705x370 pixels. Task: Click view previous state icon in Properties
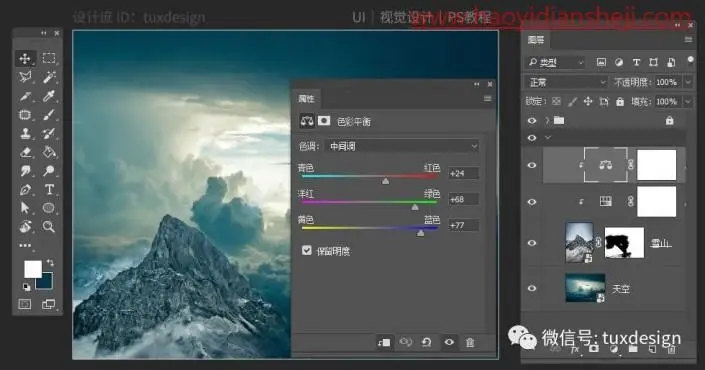tap(406, 343)
